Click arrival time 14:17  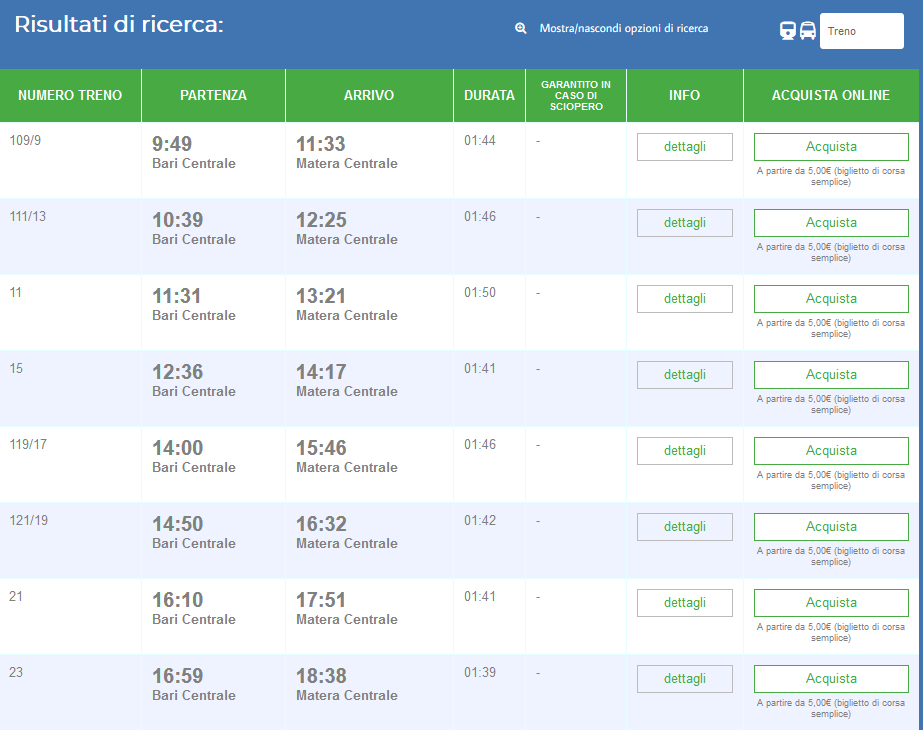pyautogui.click(x=321, y=371)
